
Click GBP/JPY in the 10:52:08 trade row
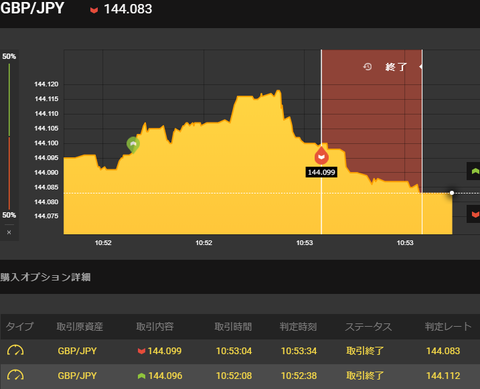tap(77, 376)
